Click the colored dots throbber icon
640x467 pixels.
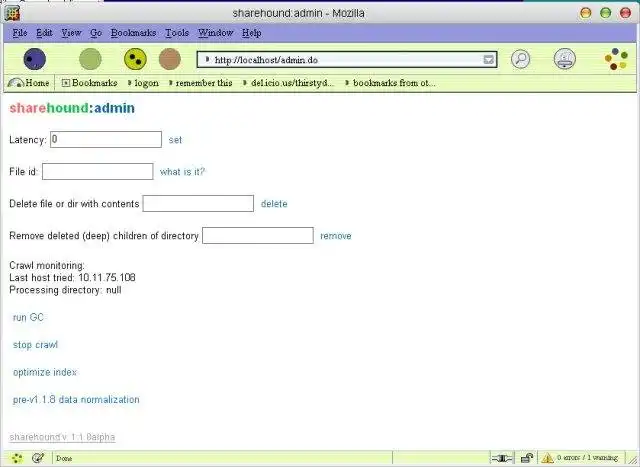[x=616, y=59]
